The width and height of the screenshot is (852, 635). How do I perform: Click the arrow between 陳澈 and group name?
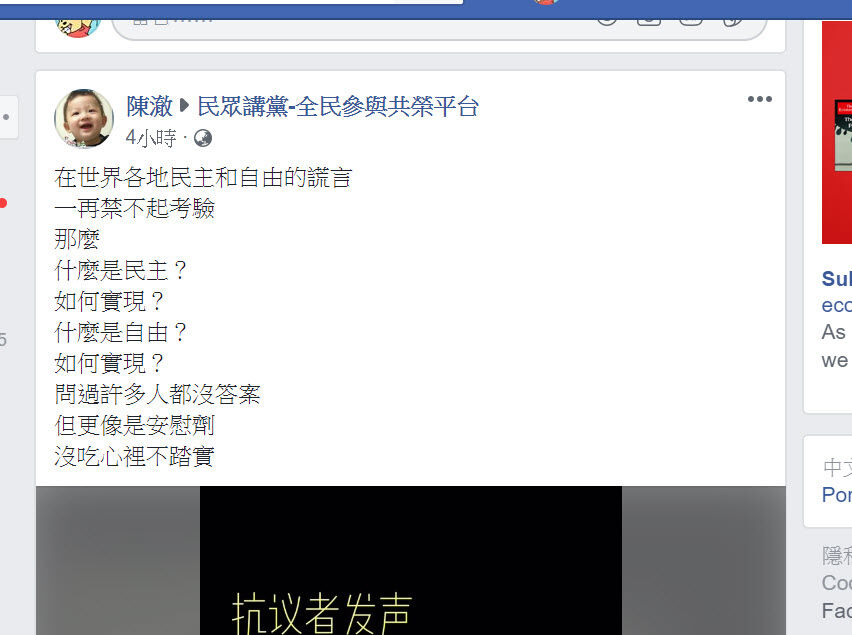pos(184,105)
